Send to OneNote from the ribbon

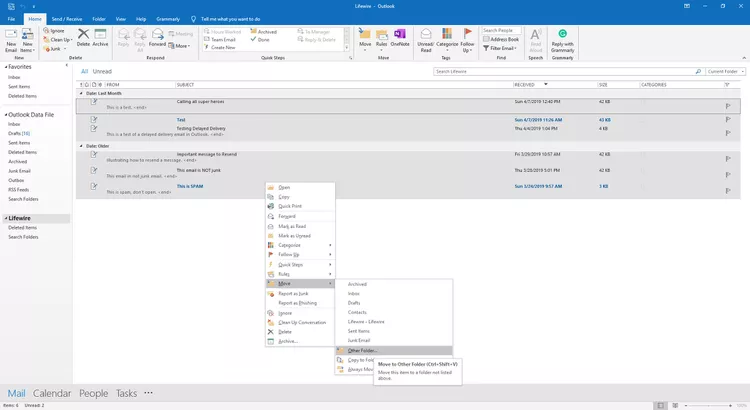(400, 38)
